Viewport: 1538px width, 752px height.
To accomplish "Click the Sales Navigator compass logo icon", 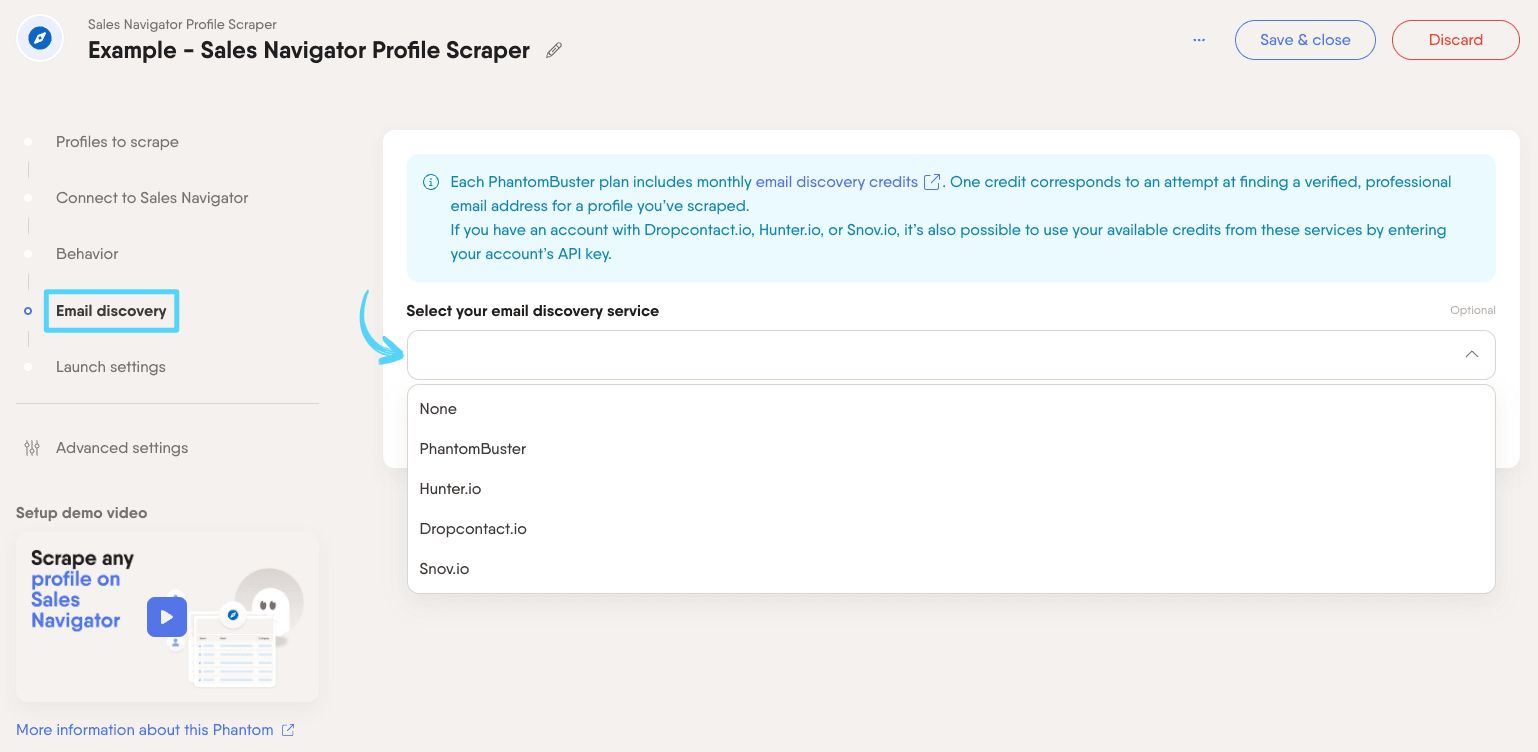I will (x=40, y=39).
